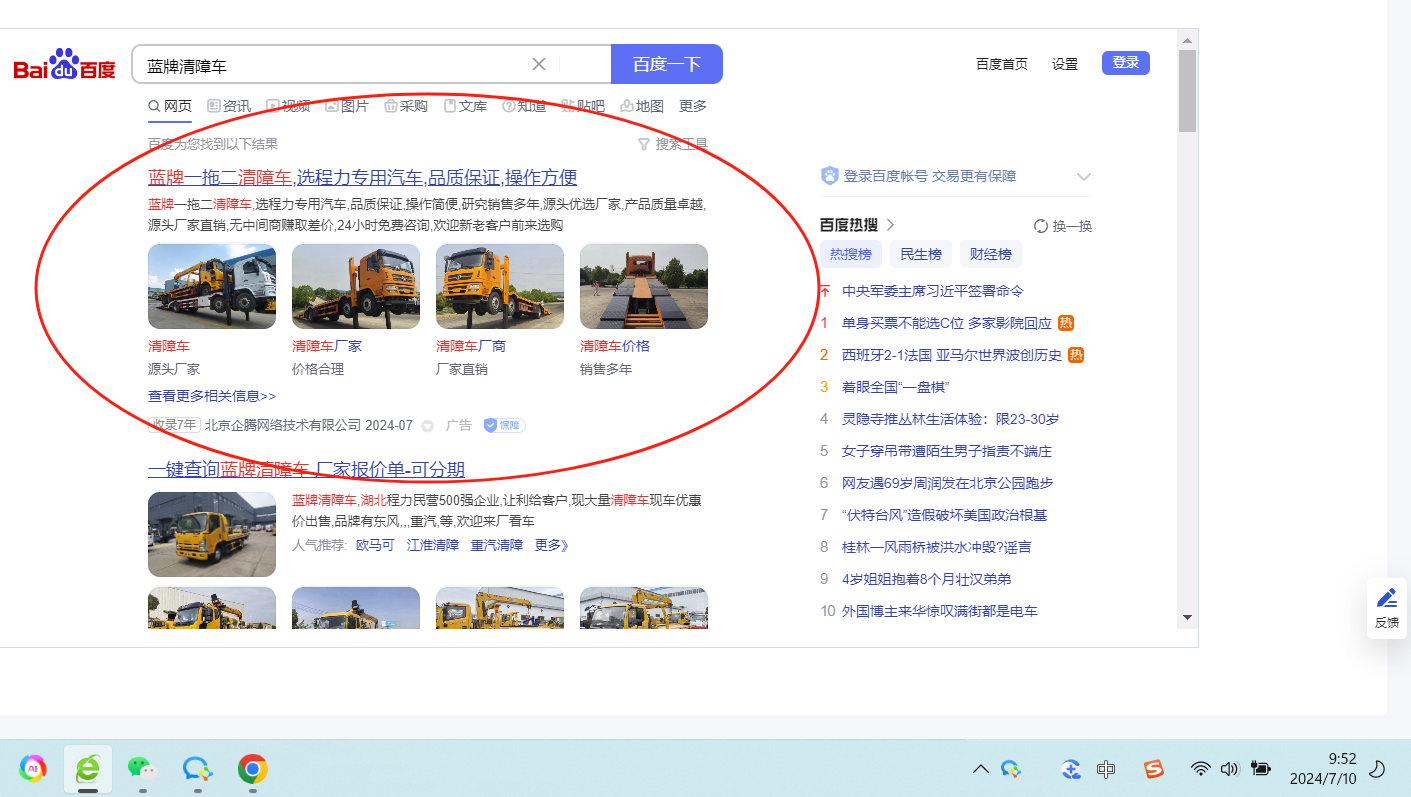
Task: Clear the search box with the X icon
Action: pos(538,64)
